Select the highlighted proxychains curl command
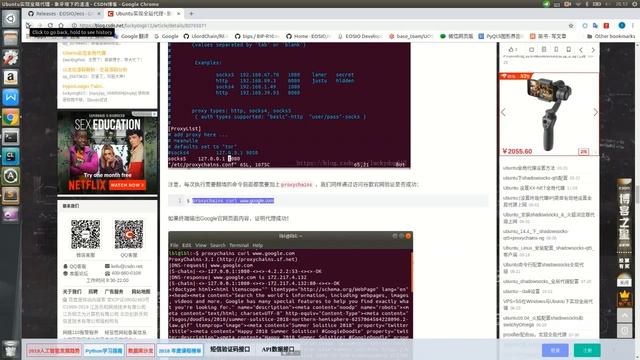This screenshot has width=640, height=360. (x=233, y=200)
